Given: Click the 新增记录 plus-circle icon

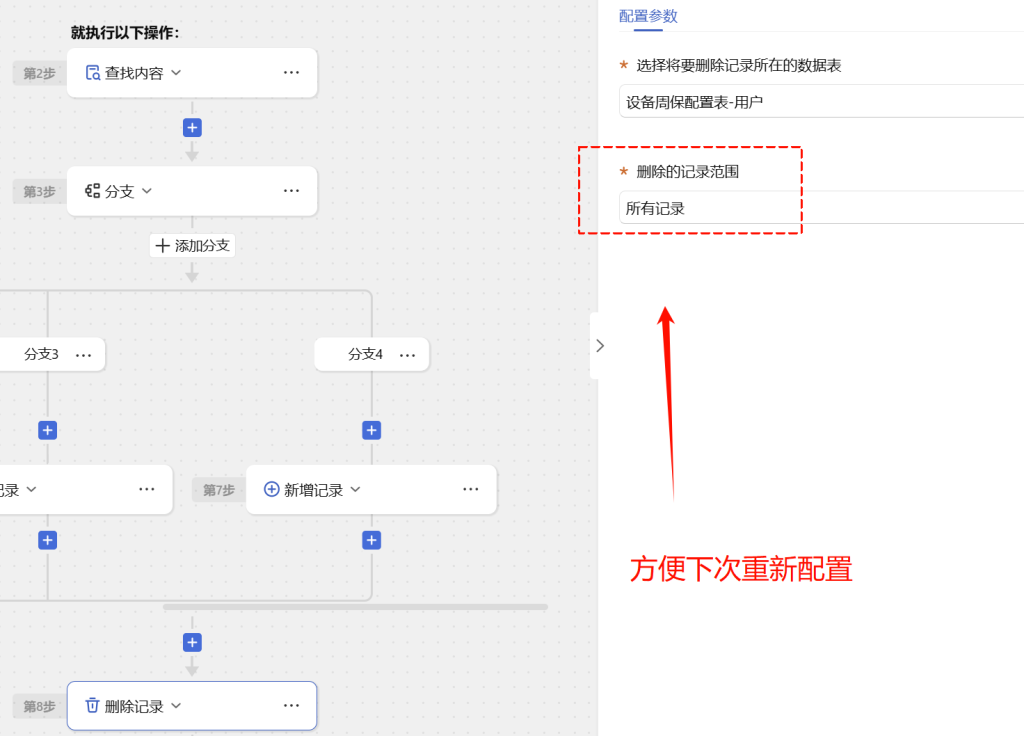Looking at the screenshot, I should (x=272, y=489).
